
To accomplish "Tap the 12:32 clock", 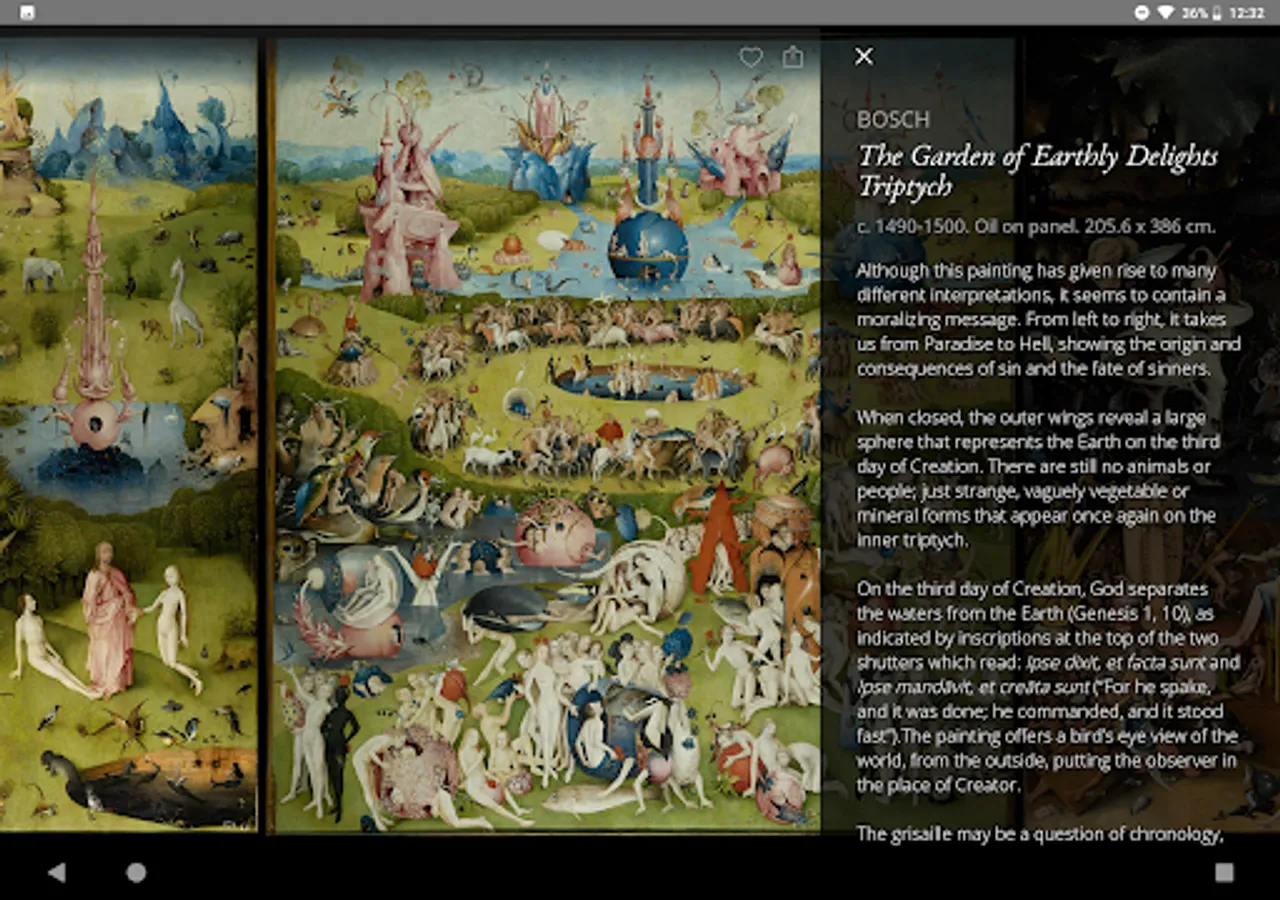I will click(x=1248, y=13).
